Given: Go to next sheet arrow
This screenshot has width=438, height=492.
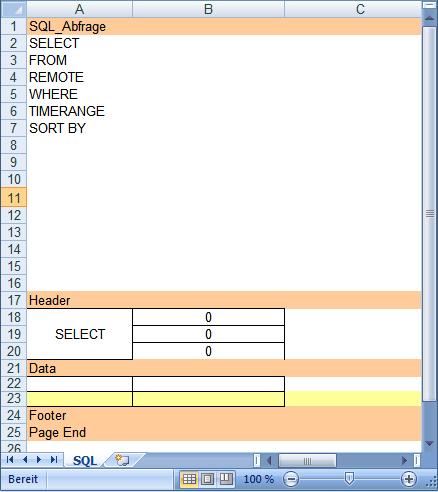Looking at the screenshot, I should pyautogui.click(x=39, y=460).
